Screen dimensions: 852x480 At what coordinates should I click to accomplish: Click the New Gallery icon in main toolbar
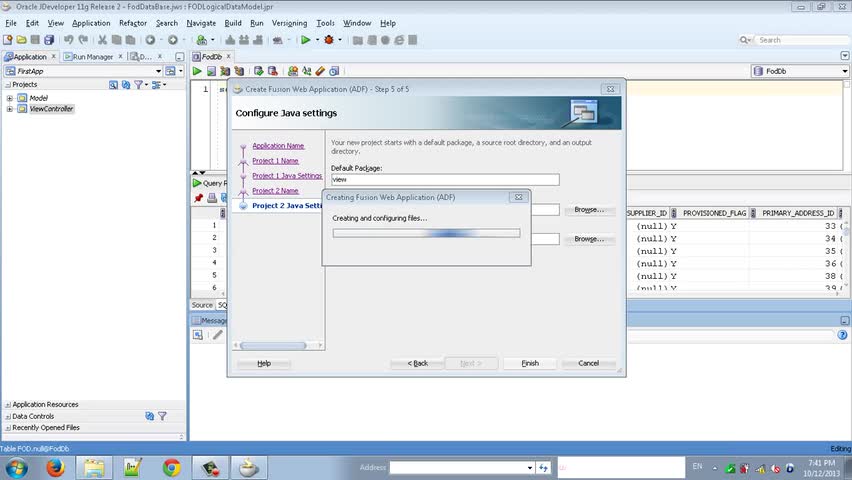click(x=8, y=40)
